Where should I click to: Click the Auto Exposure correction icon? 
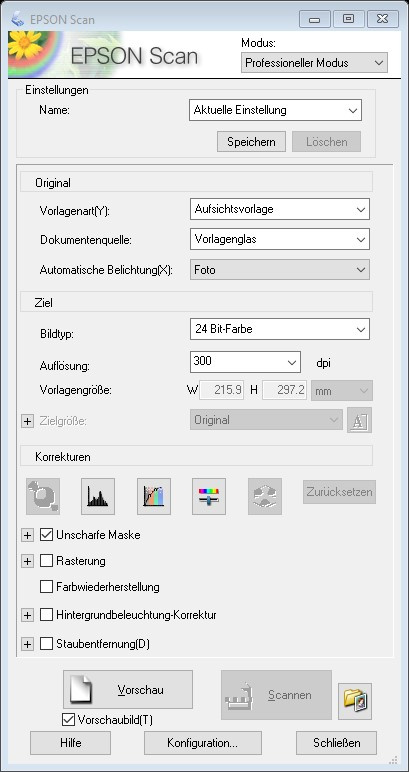[43, 496]
